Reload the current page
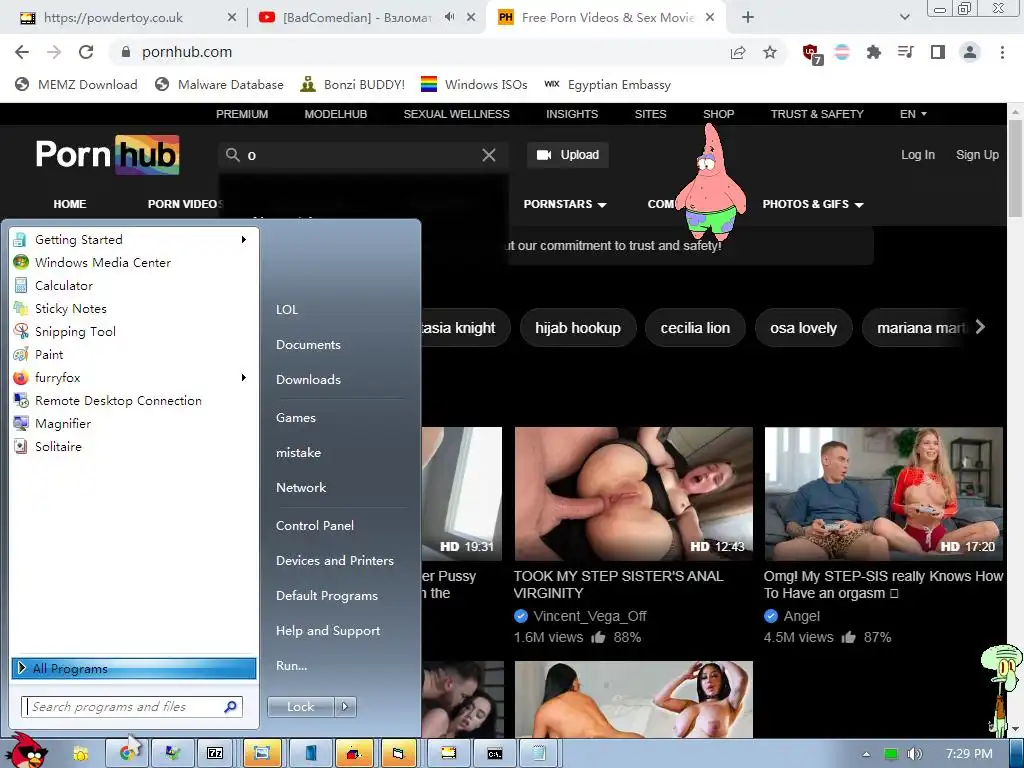Viewport: 1024px width, 768px height. point(86,52)
